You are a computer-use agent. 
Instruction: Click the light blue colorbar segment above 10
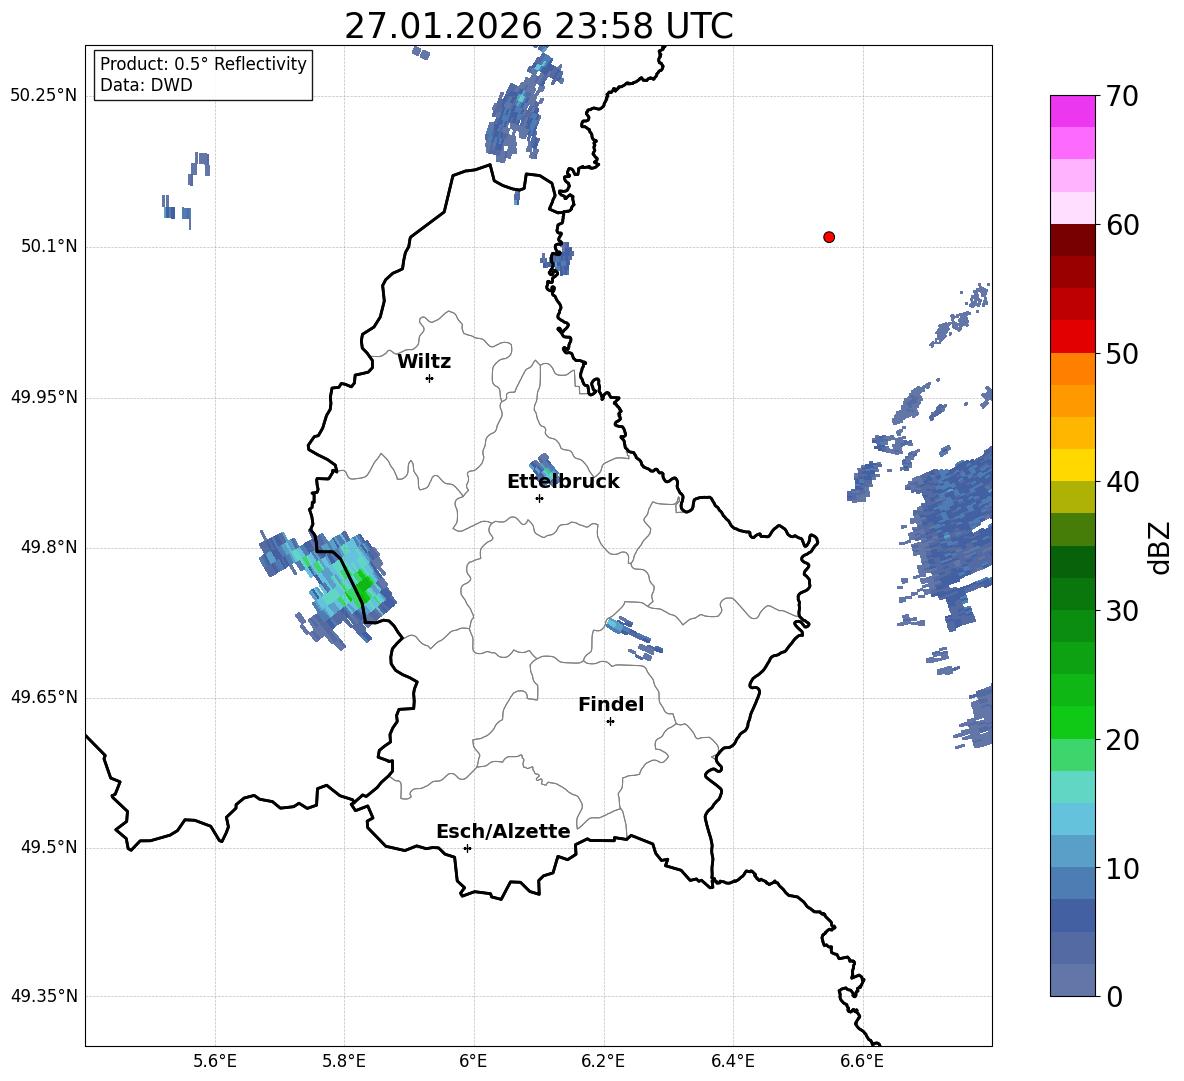coord(1072,851)
